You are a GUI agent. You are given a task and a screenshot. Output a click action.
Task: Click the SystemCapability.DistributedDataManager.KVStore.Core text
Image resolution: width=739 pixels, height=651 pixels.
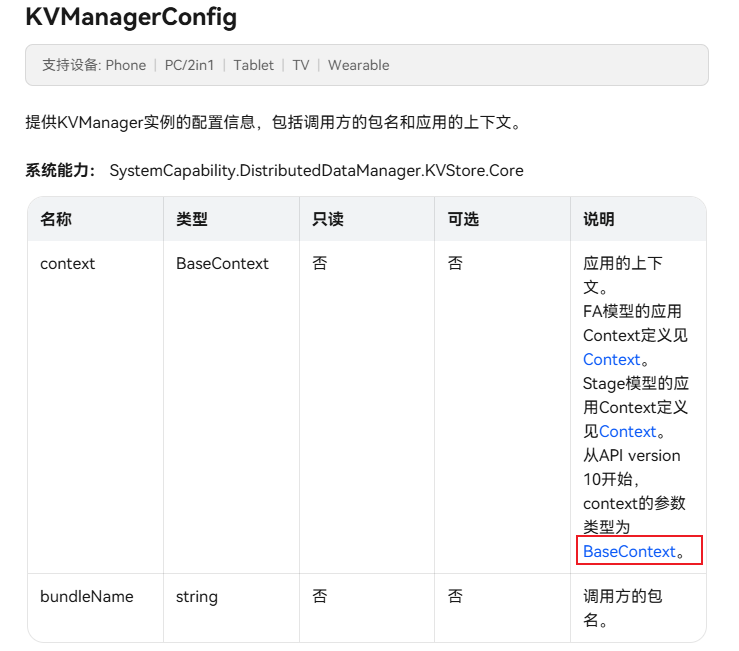click(x=316, y=170)
